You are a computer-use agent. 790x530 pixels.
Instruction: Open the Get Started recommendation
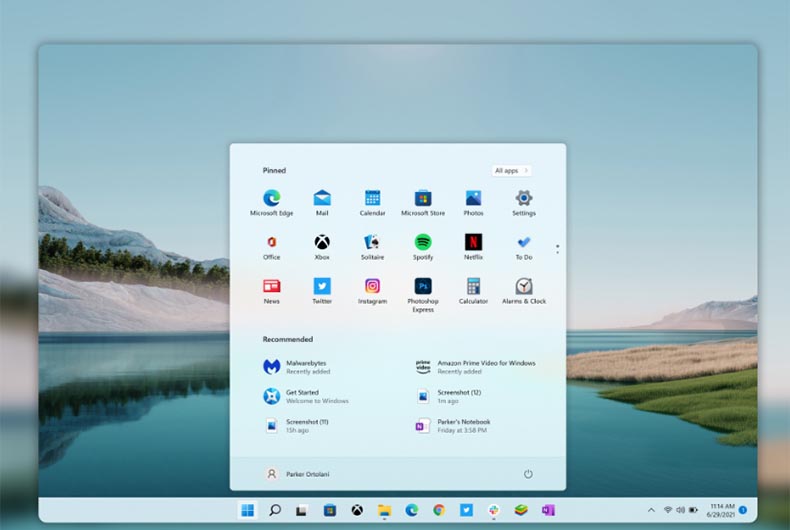coord(305,396)
